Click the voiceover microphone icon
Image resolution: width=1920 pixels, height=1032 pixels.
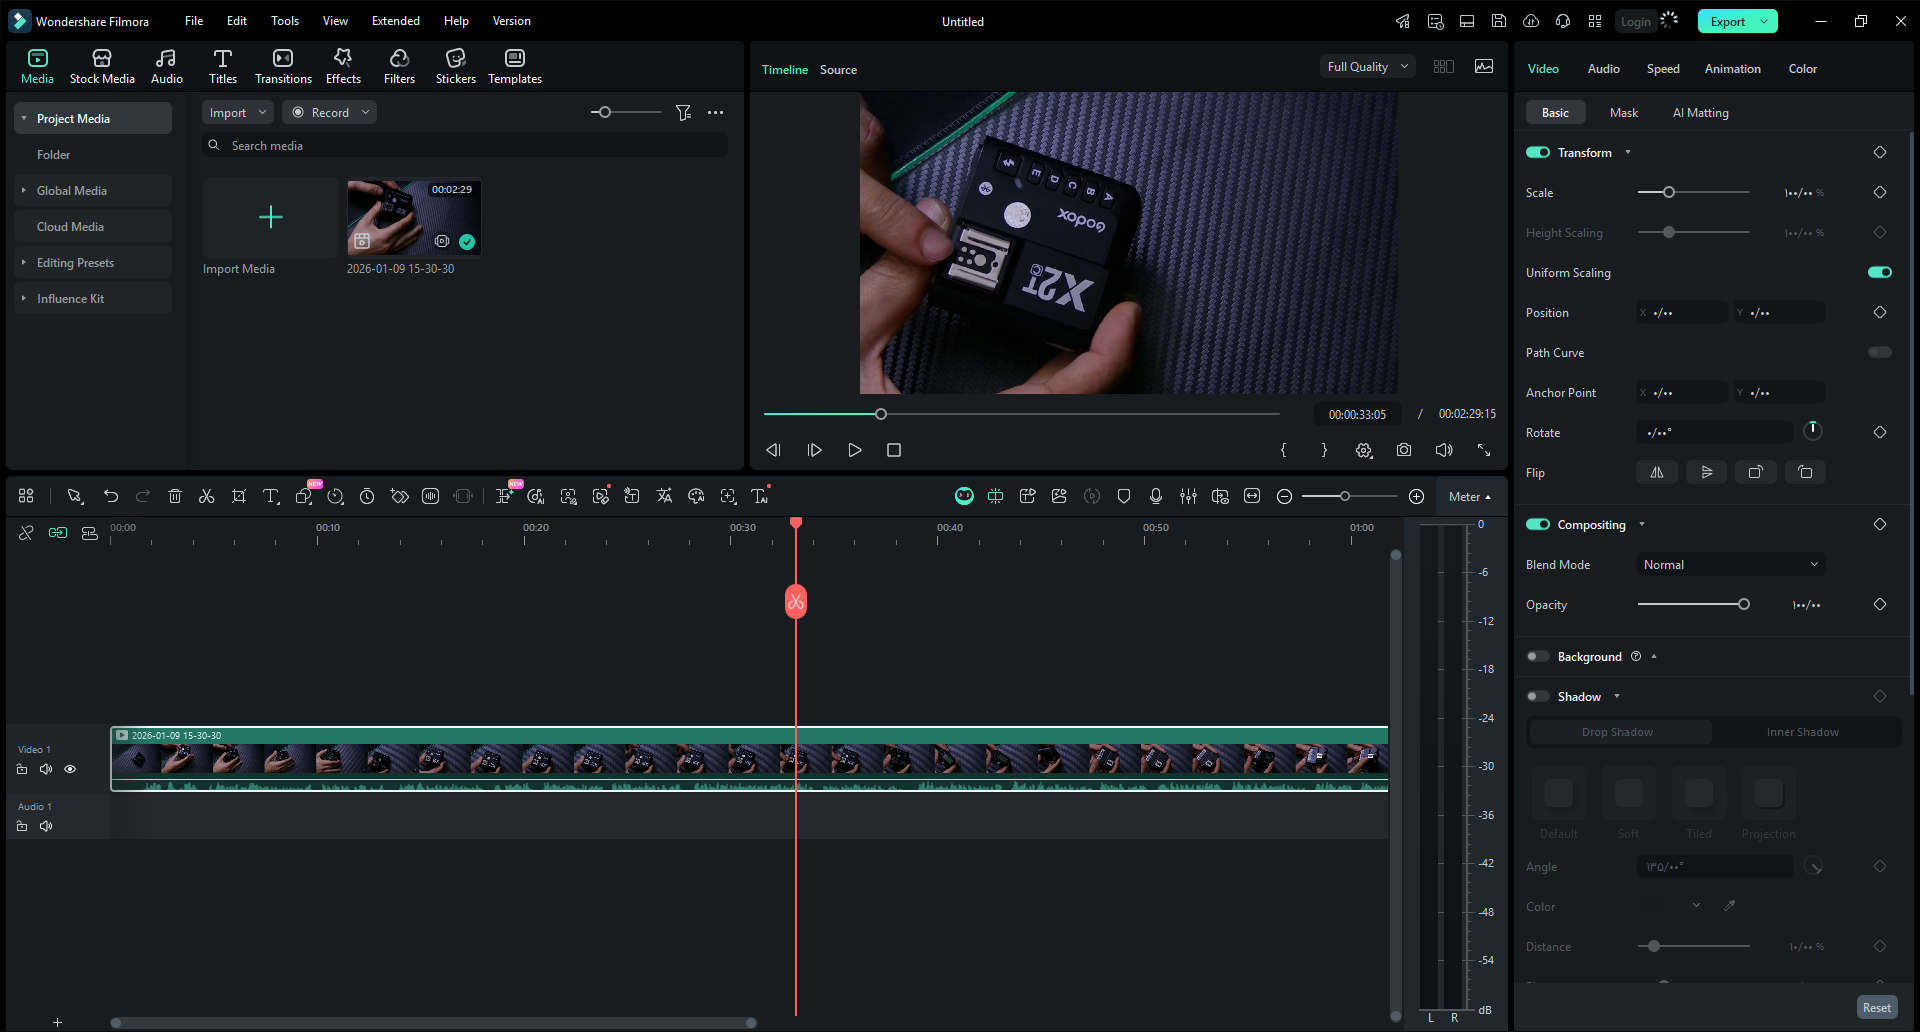coord(1156,496)
